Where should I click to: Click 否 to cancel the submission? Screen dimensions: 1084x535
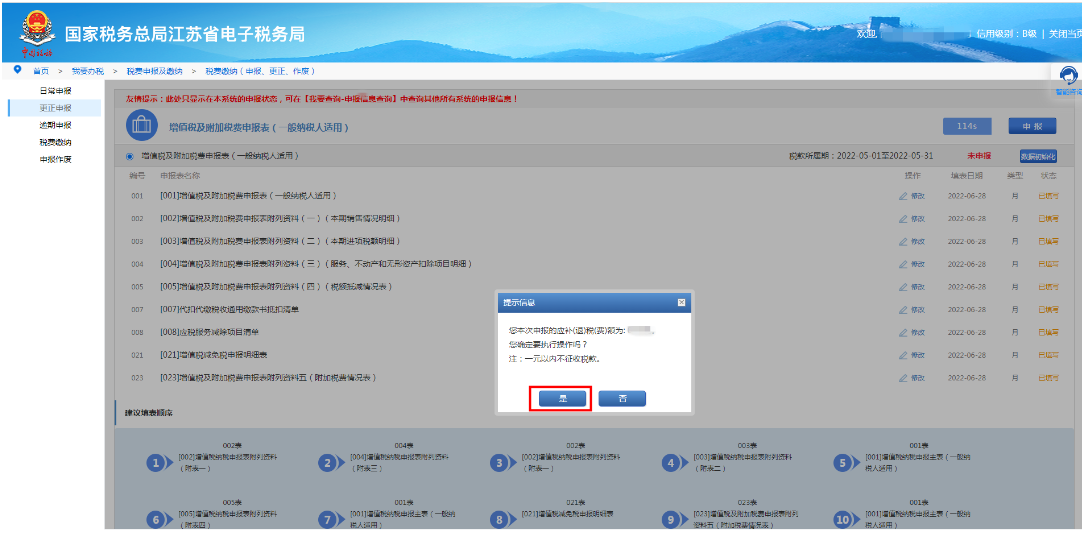[x=622, y=398]
